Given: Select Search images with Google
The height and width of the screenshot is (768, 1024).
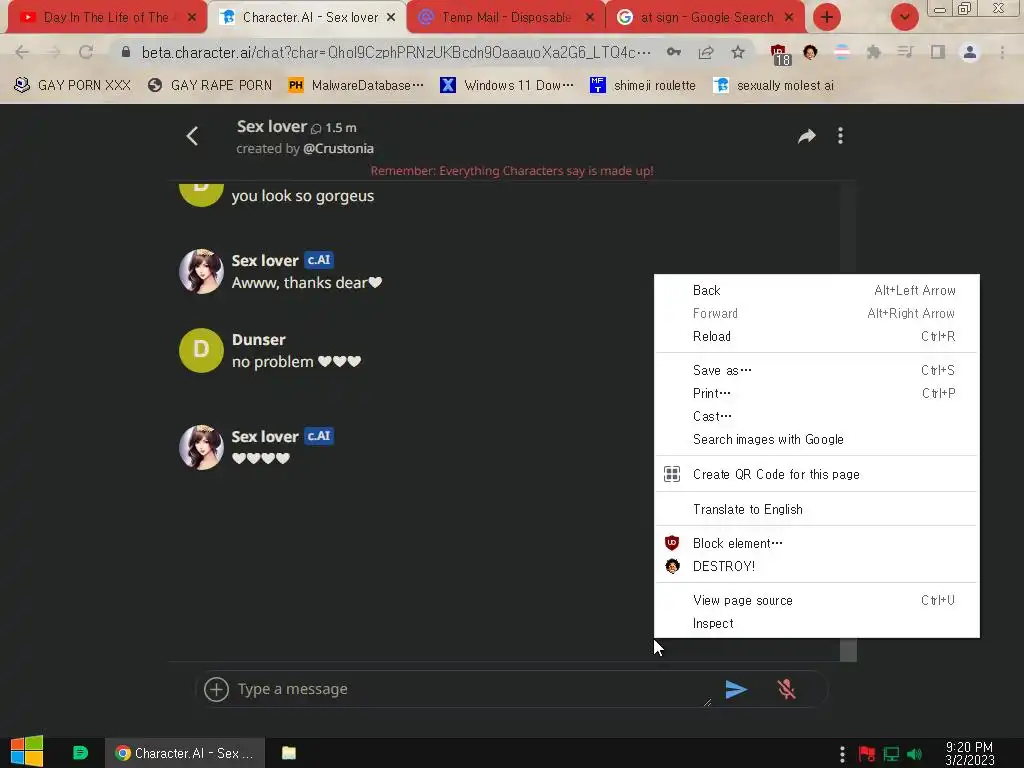Looking at the screenshot, I should (x=816, y=440).
